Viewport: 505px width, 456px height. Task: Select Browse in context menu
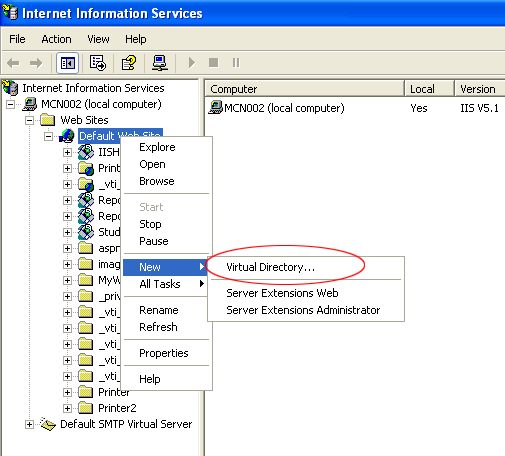point(166,181)
